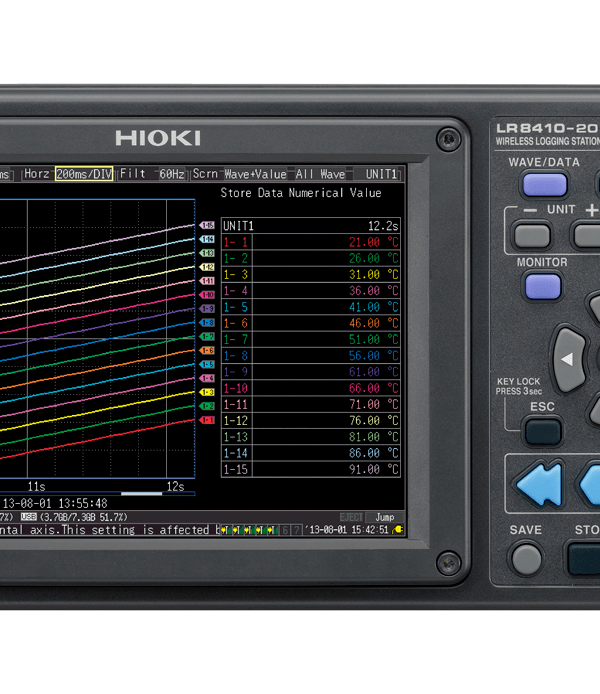Click the UNIT1 table header cell
Screen dimensions: 600x694
click(x=238, y=226)
